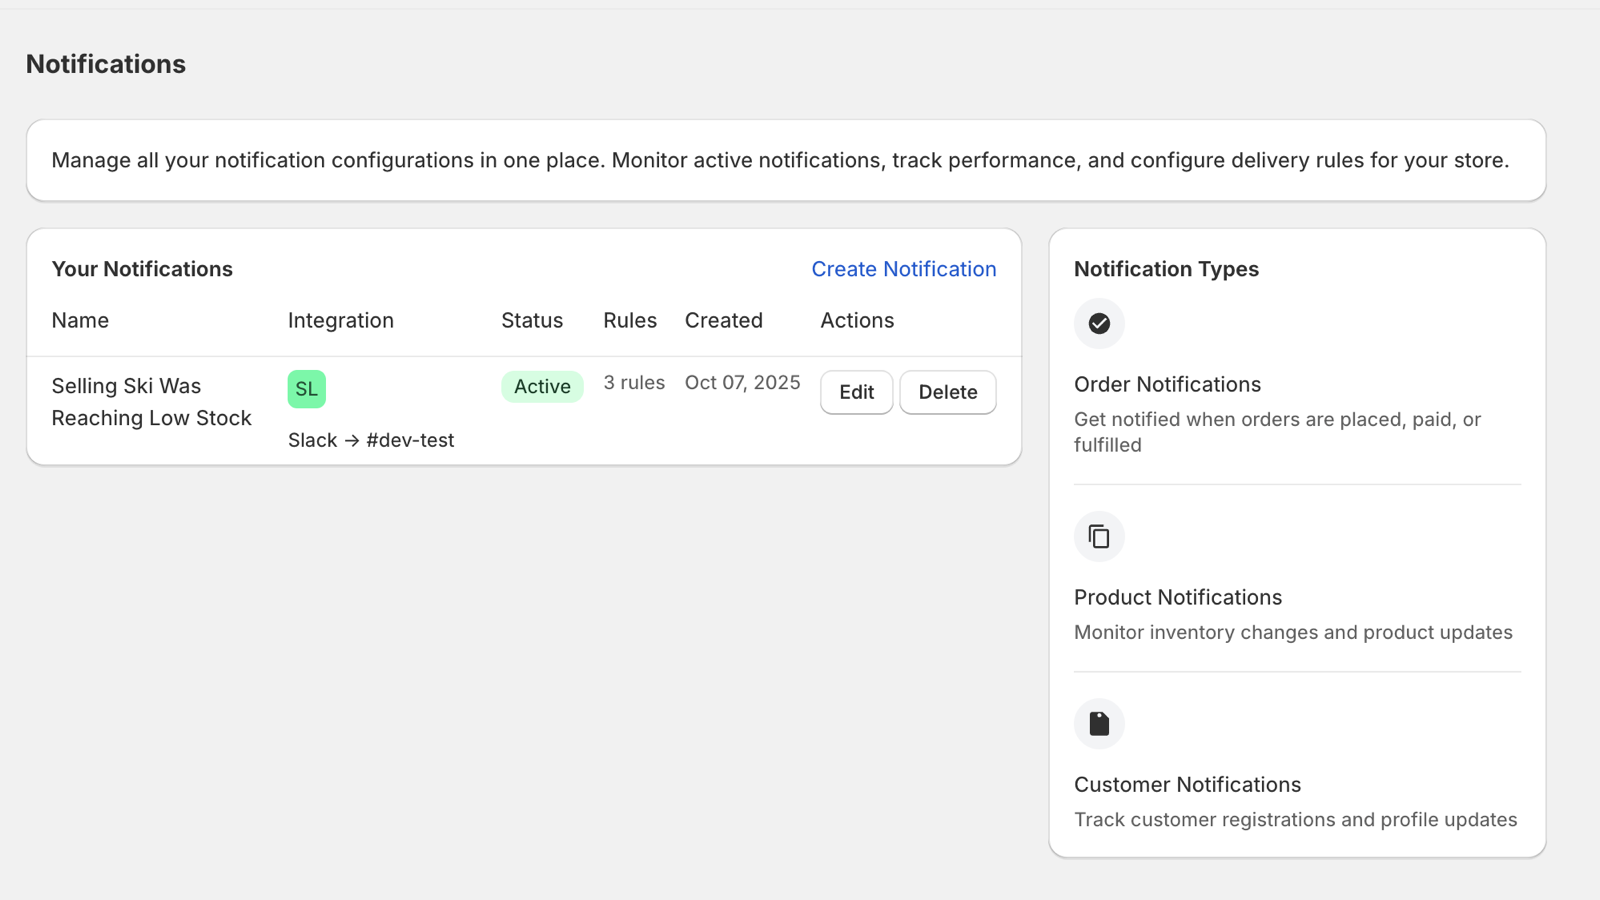Expand the Notification Types panel
The height and width of the screenshot is (900, 1600).
(x=1166, y=268)
